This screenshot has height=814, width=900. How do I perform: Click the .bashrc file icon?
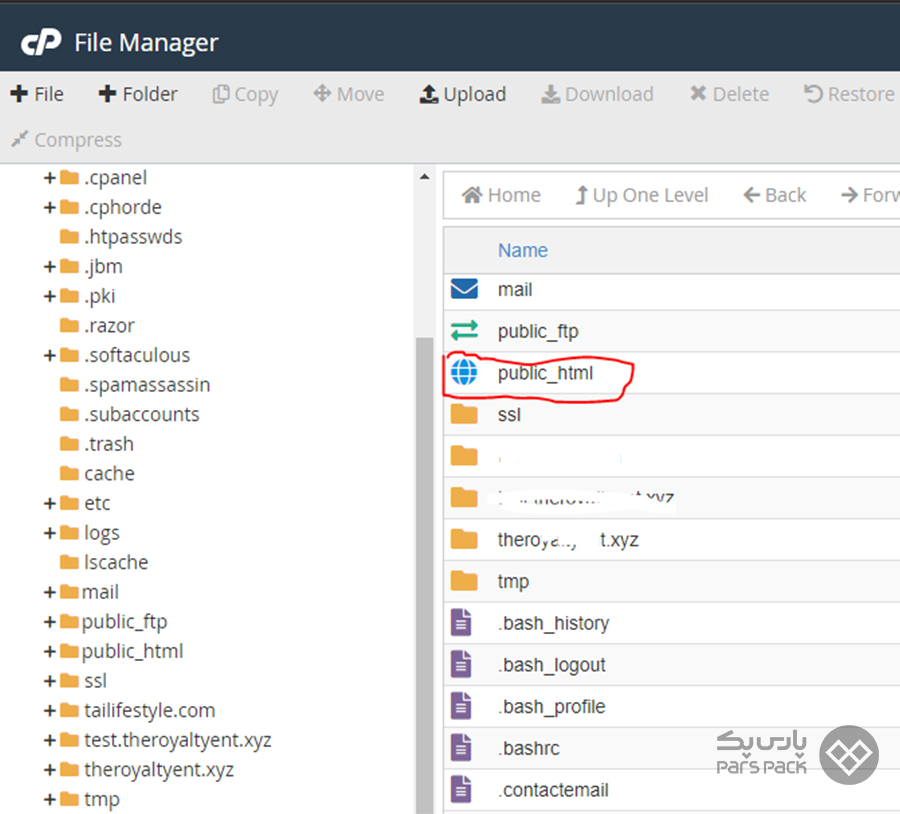click(x=461, y=748)
